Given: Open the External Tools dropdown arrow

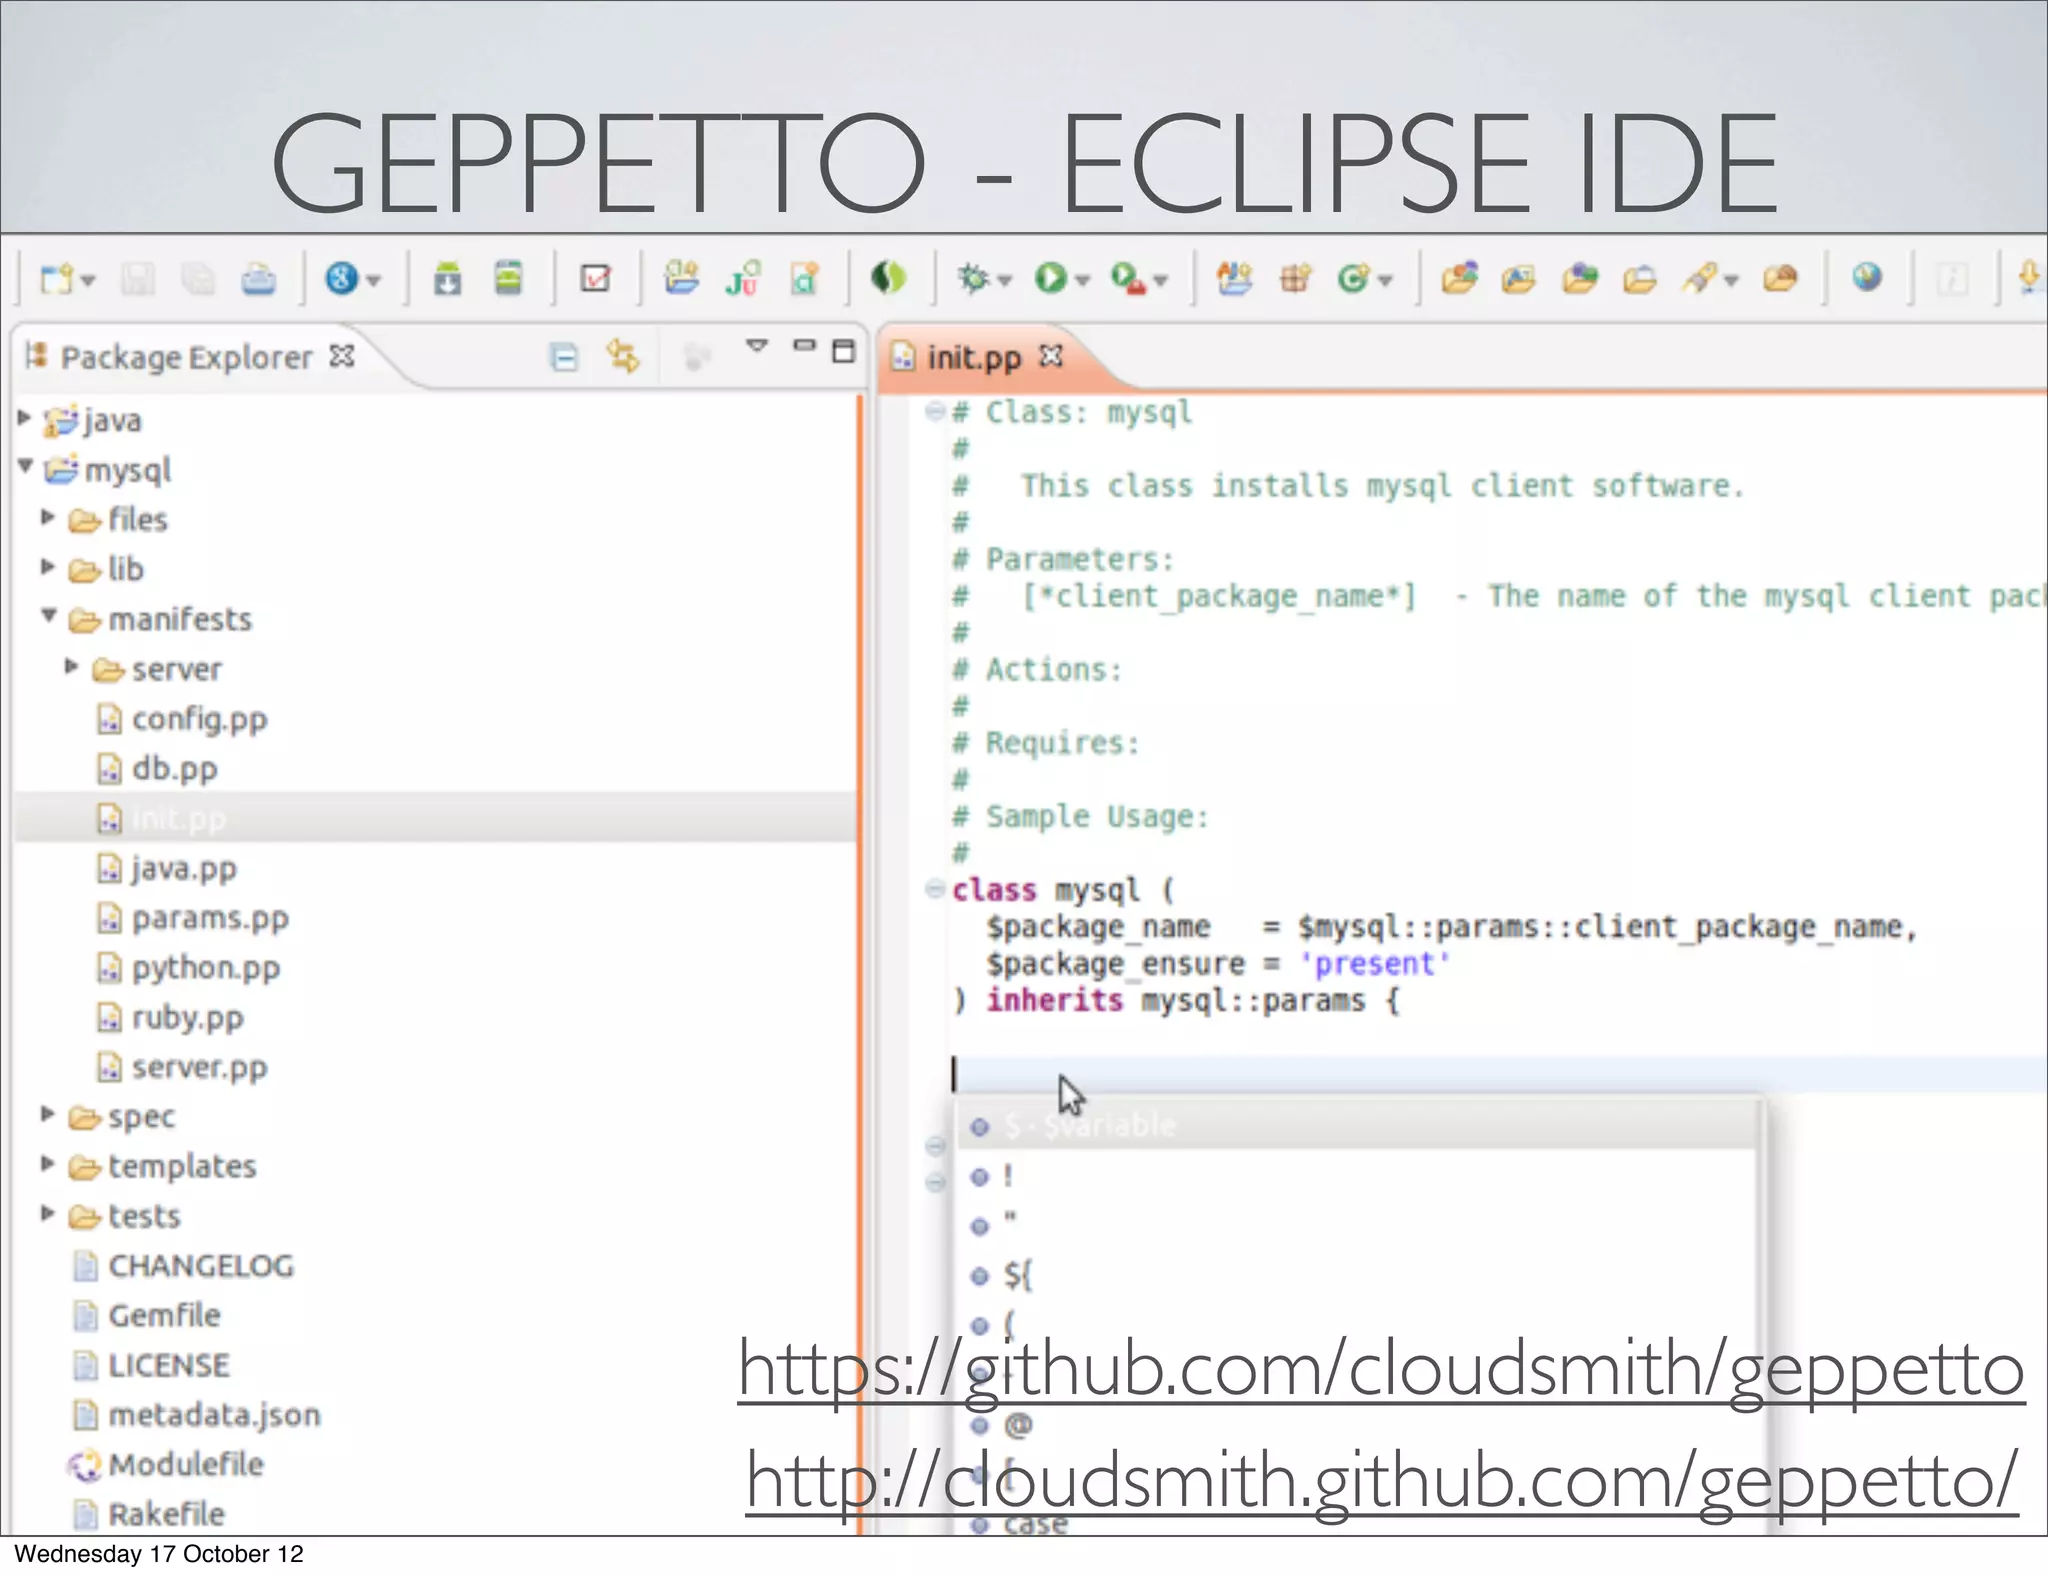Looking at the screenshot, I should [1161, 281].
